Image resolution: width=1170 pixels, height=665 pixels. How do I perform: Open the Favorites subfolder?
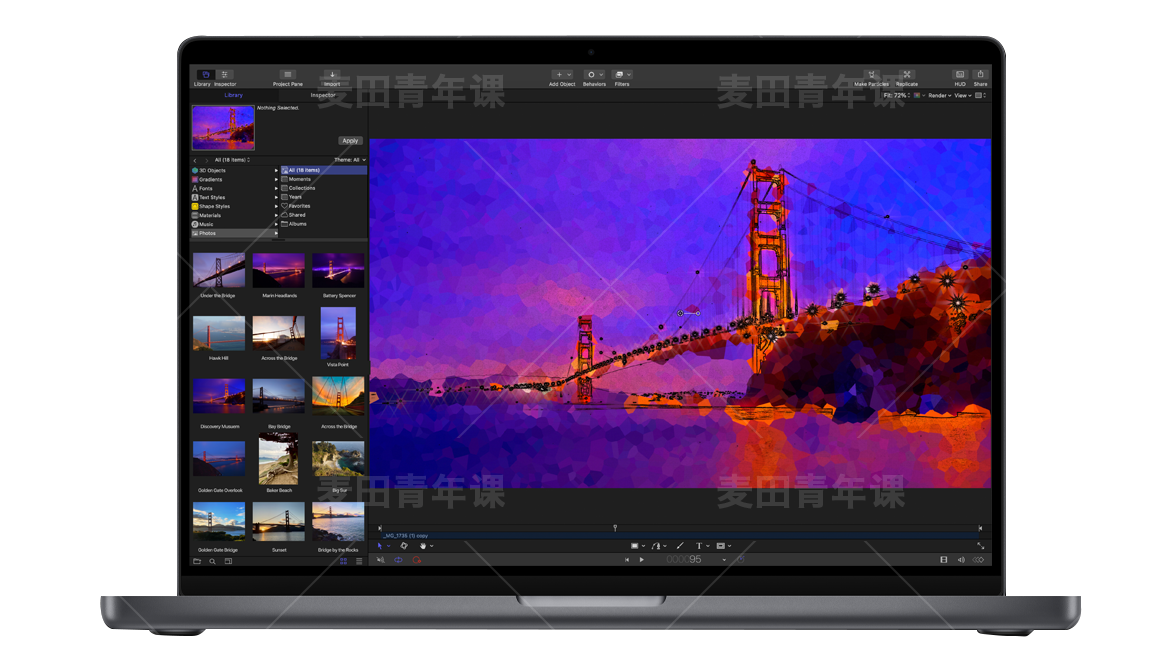pyautogui.click(x=323, y=206)
